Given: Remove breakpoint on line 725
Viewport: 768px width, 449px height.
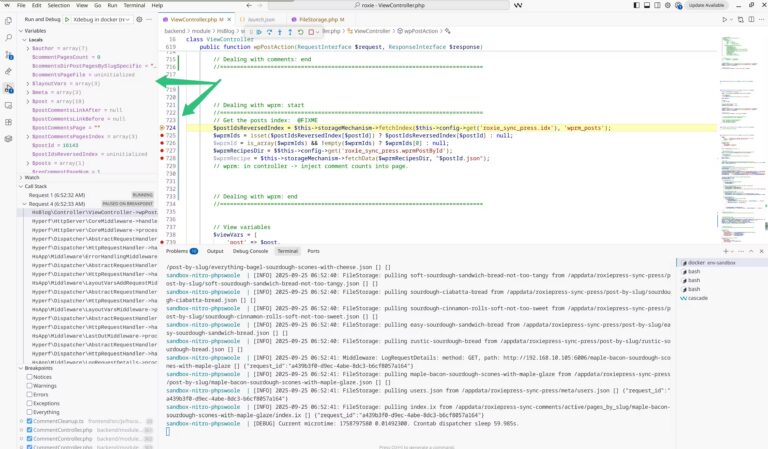Looking at the screenshot, I should coord(162,136).
